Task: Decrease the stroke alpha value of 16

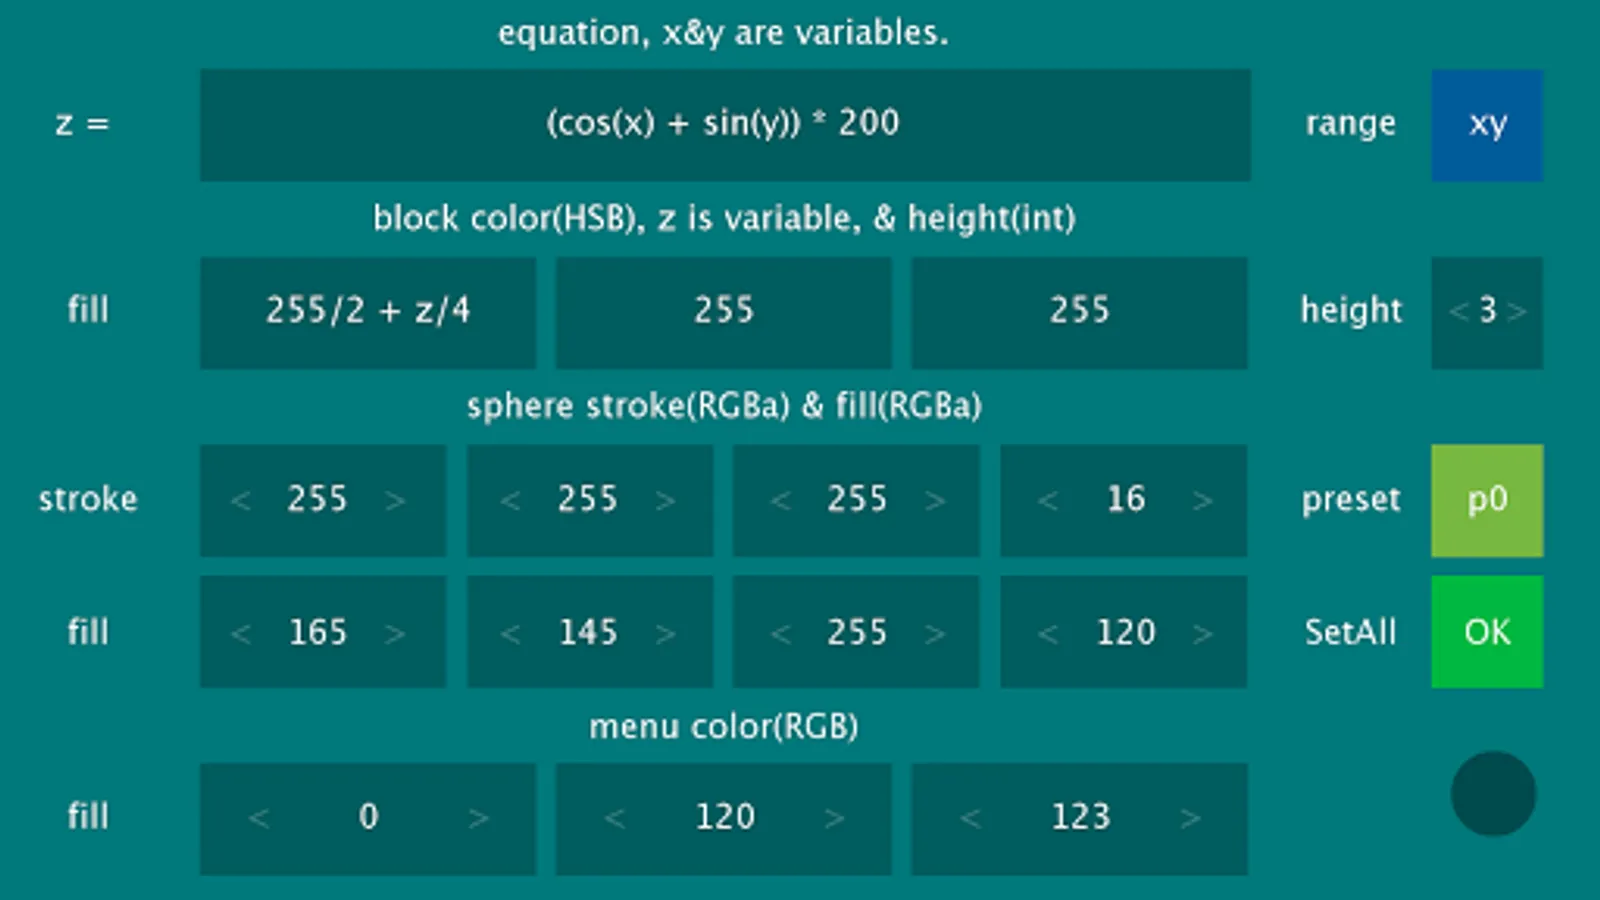Action: click(1047, 500)
